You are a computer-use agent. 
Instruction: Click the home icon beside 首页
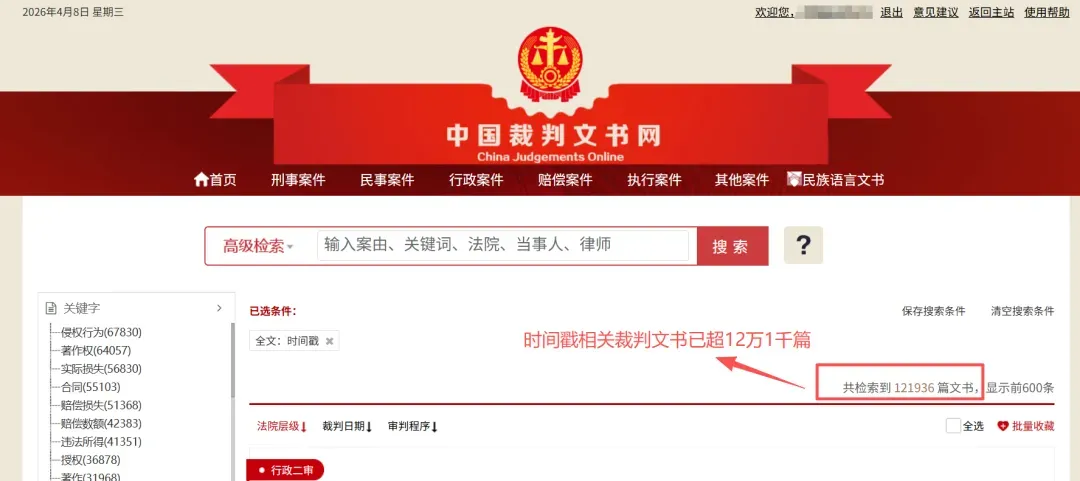point(201,180)
